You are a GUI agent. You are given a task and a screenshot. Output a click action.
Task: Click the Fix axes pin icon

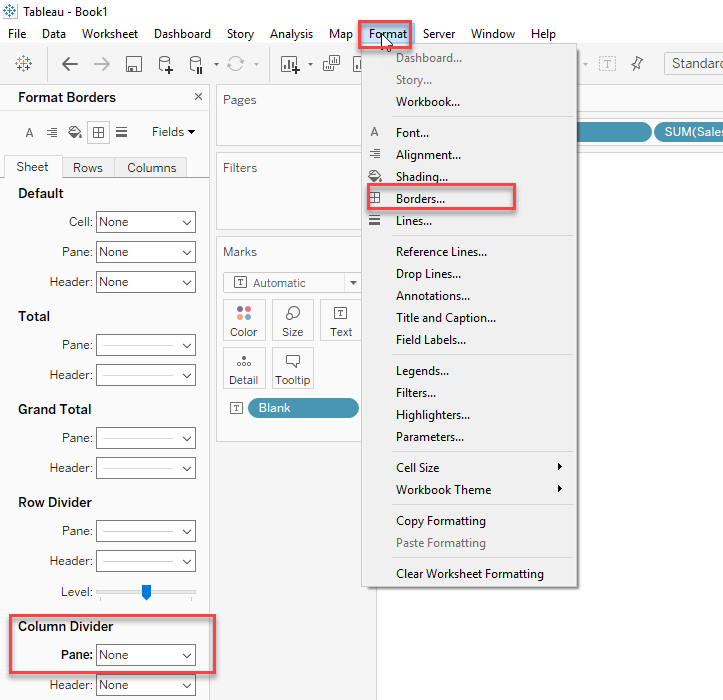click(x=637, y=64)
